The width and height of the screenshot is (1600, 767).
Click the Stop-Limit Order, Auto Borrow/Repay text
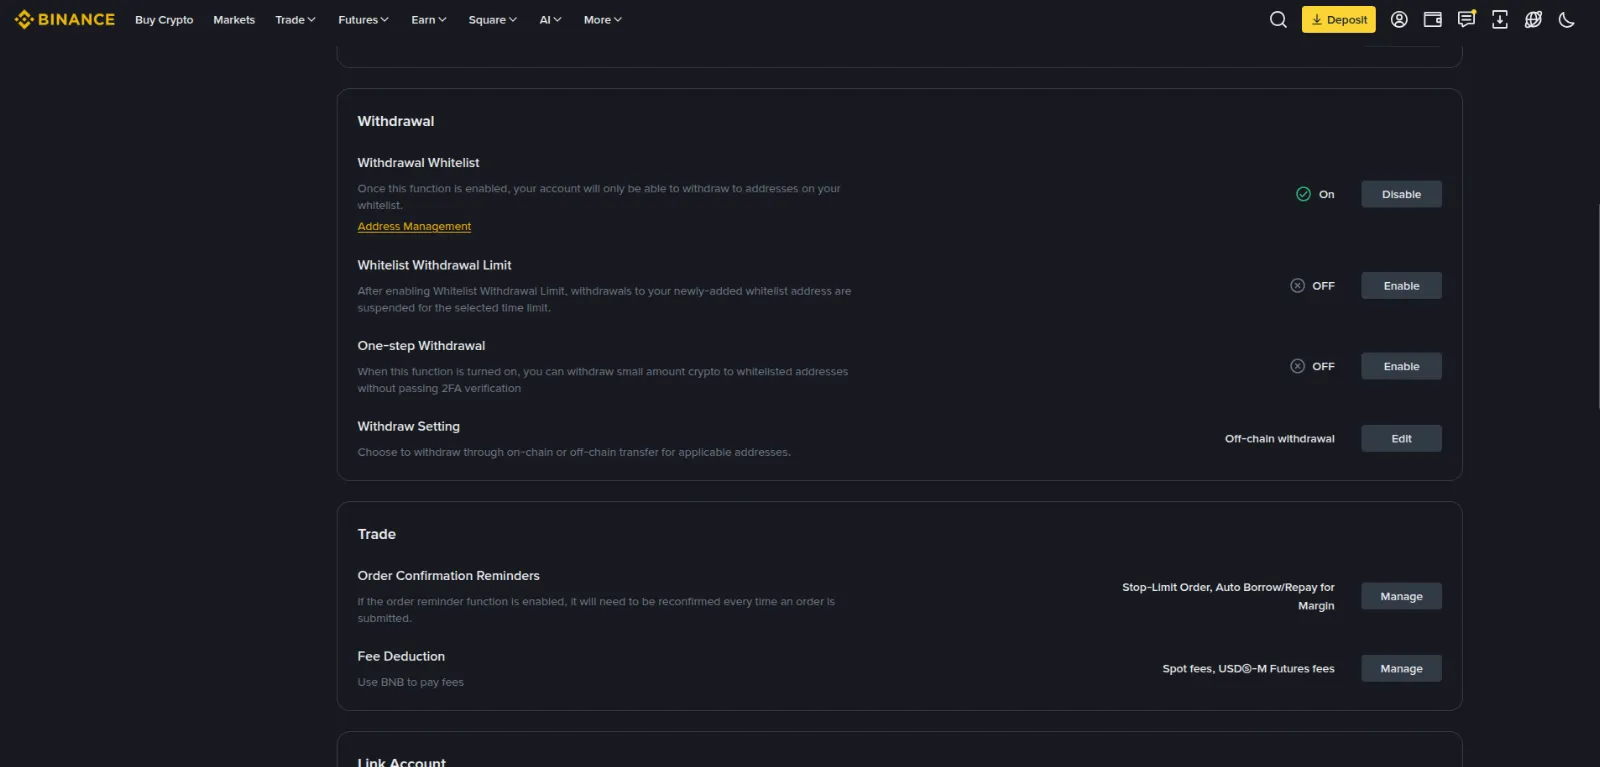[1228, 596]
